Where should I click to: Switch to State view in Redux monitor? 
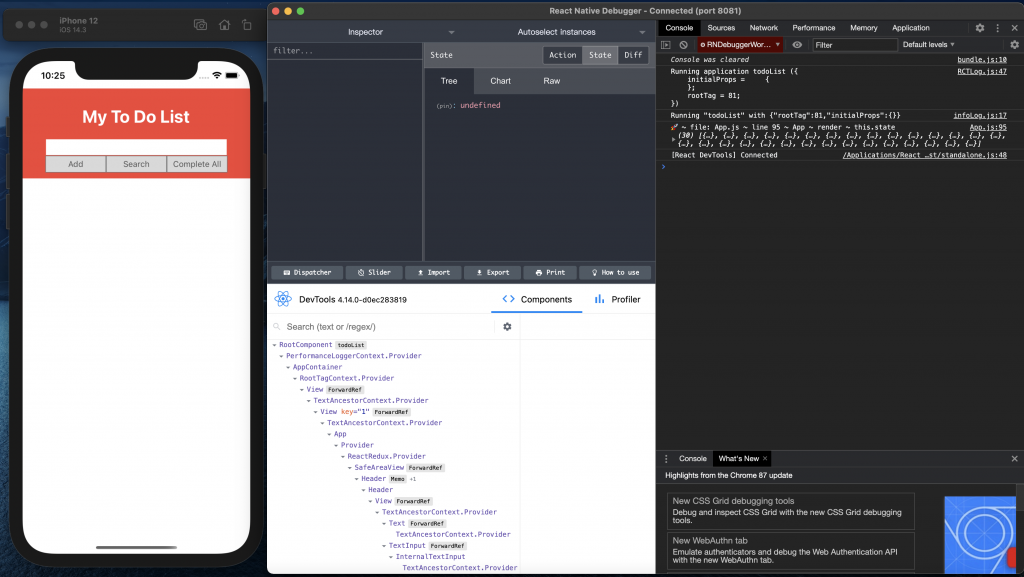click(600, 55)
